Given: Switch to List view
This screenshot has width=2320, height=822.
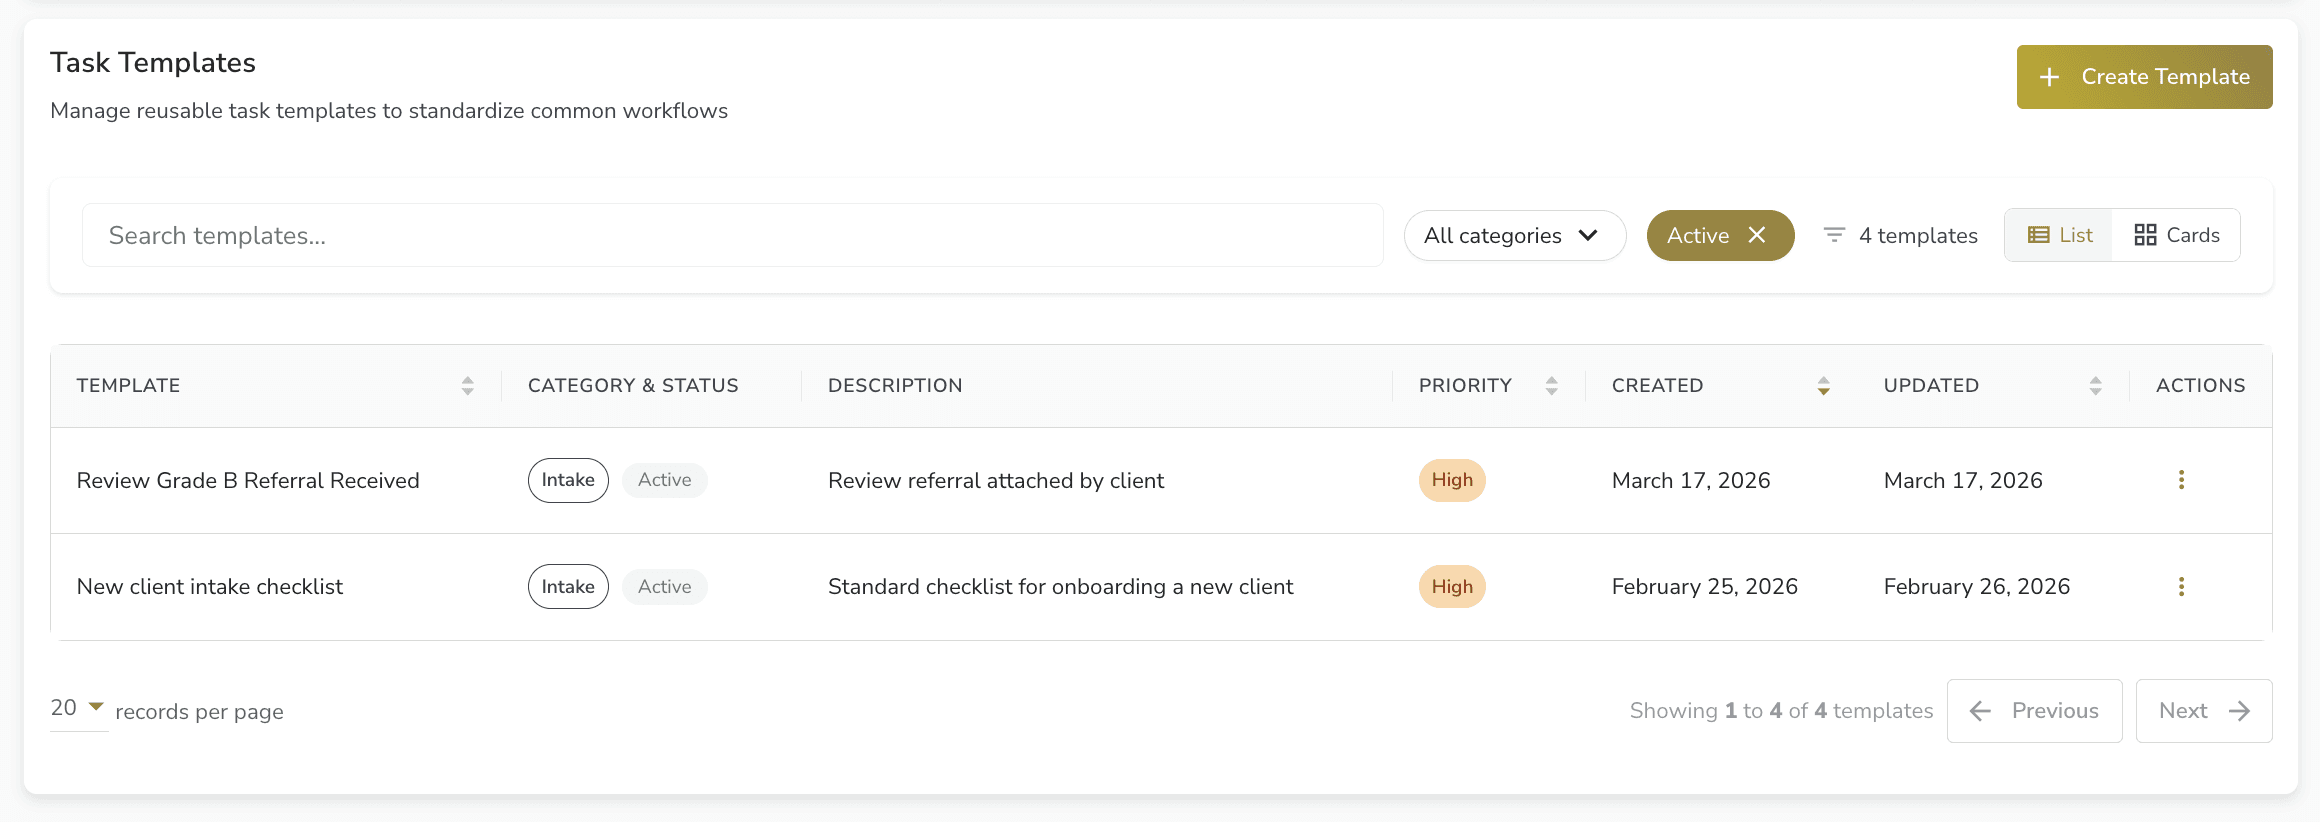Looking at the screenshot, I should click(x=2059, y=235).
